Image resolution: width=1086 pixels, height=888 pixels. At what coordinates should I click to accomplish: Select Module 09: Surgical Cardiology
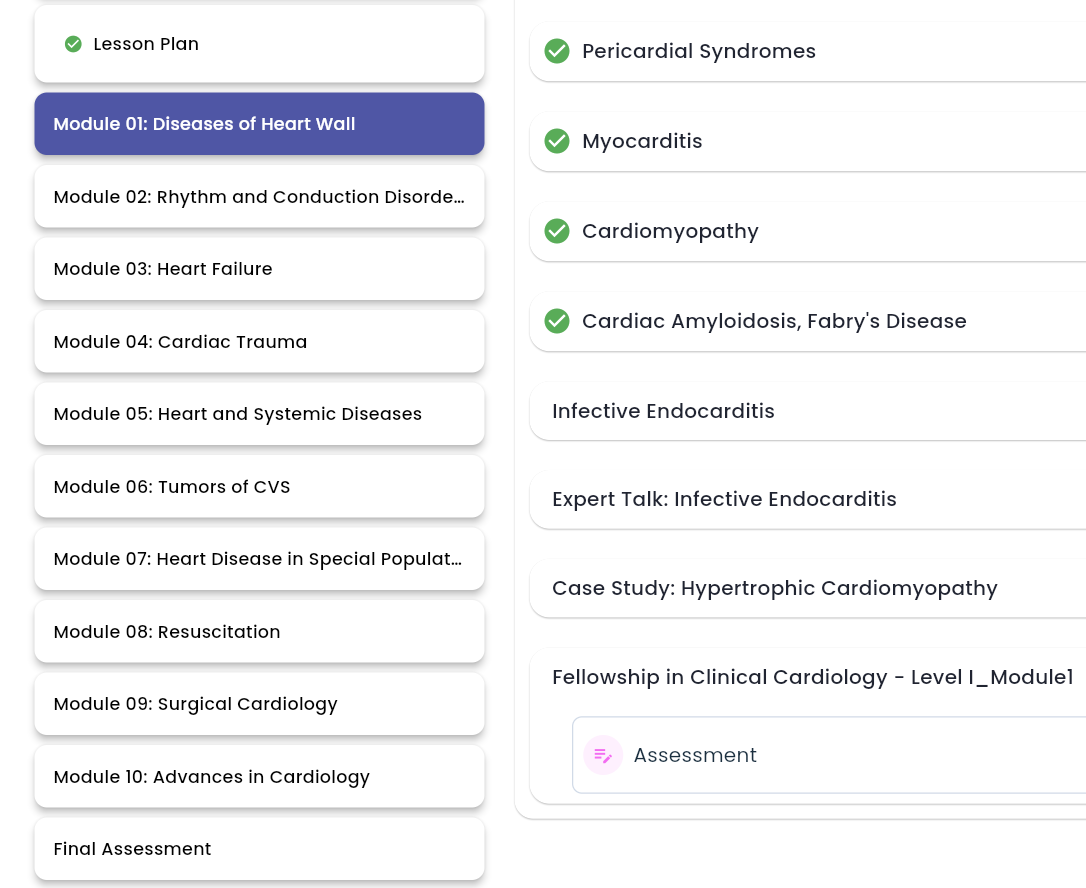(x=259, y=704)
